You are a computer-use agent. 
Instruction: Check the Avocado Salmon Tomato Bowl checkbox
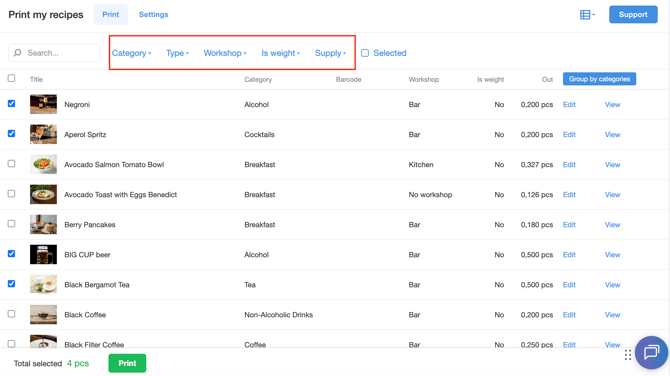coord(12,164)
